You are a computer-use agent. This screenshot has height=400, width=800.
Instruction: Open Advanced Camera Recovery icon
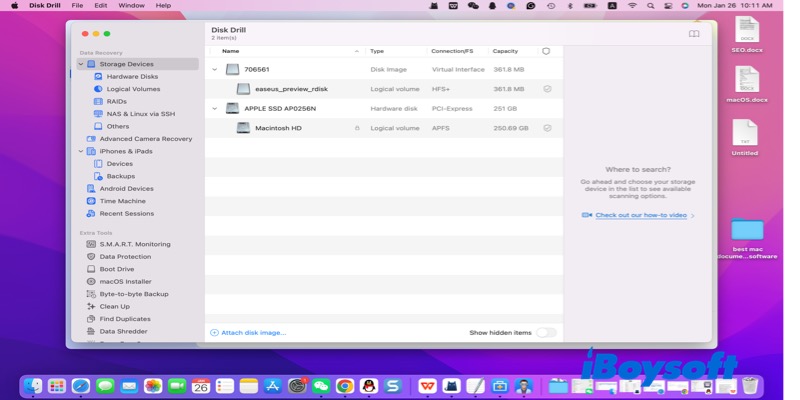click(91, 139)
